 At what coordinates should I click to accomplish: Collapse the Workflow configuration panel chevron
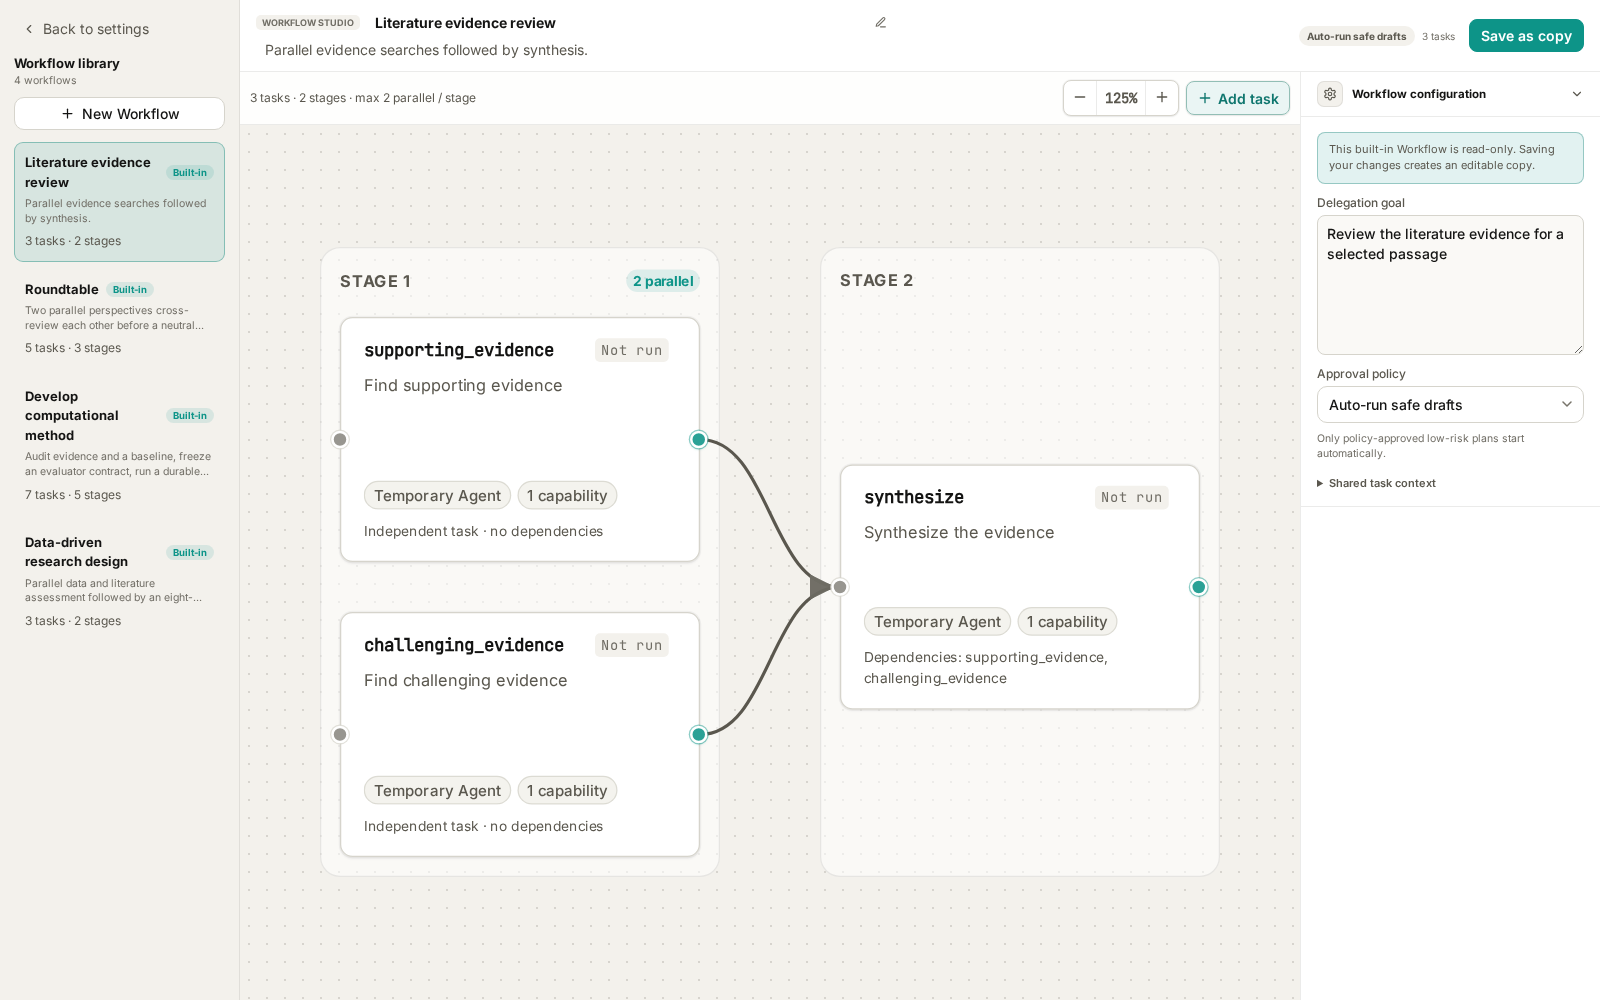pyautogui.click(x=1577, y=94)
